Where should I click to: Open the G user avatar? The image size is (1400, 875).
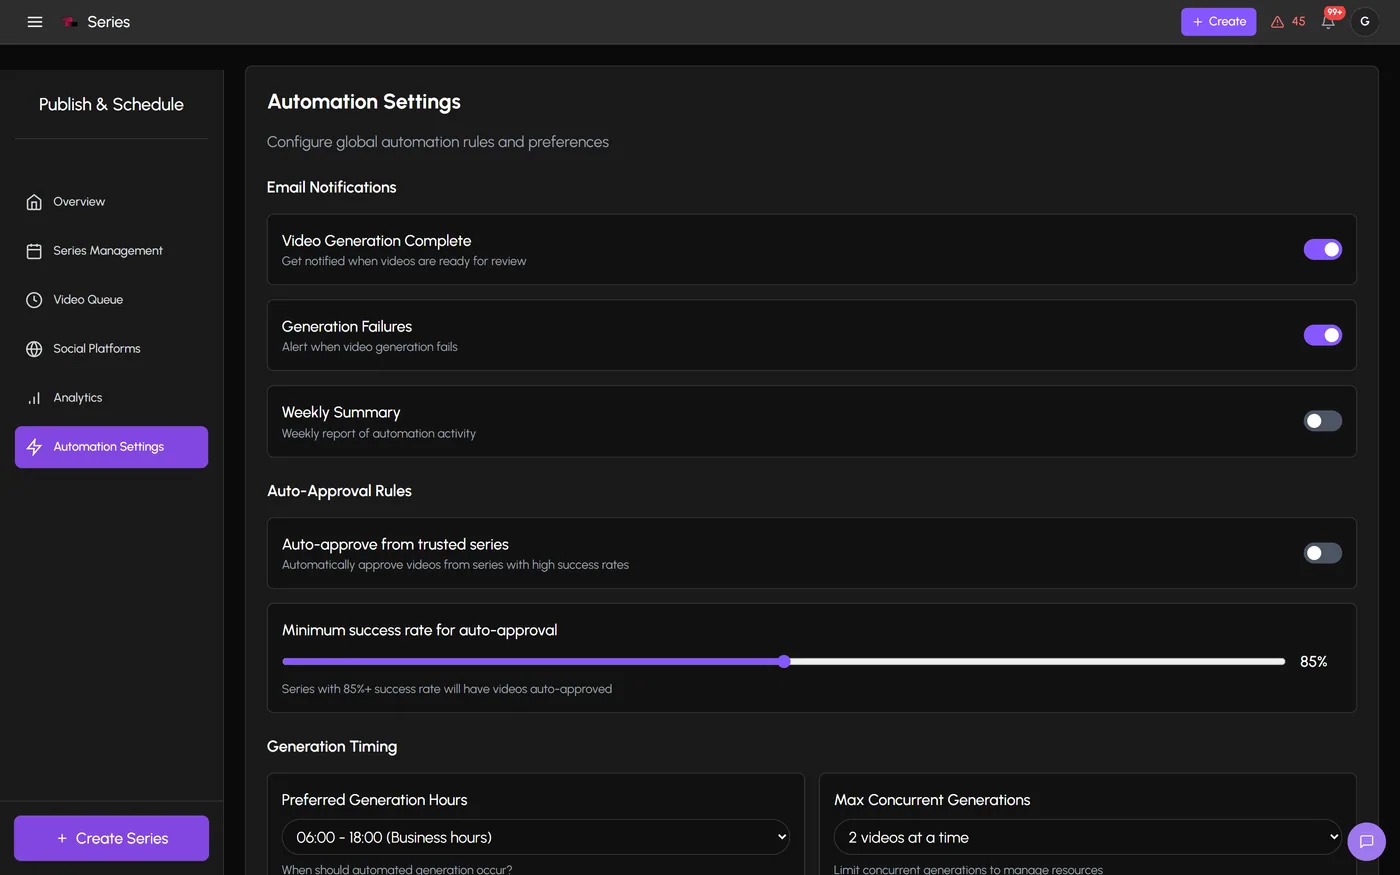pos(1364,22)
